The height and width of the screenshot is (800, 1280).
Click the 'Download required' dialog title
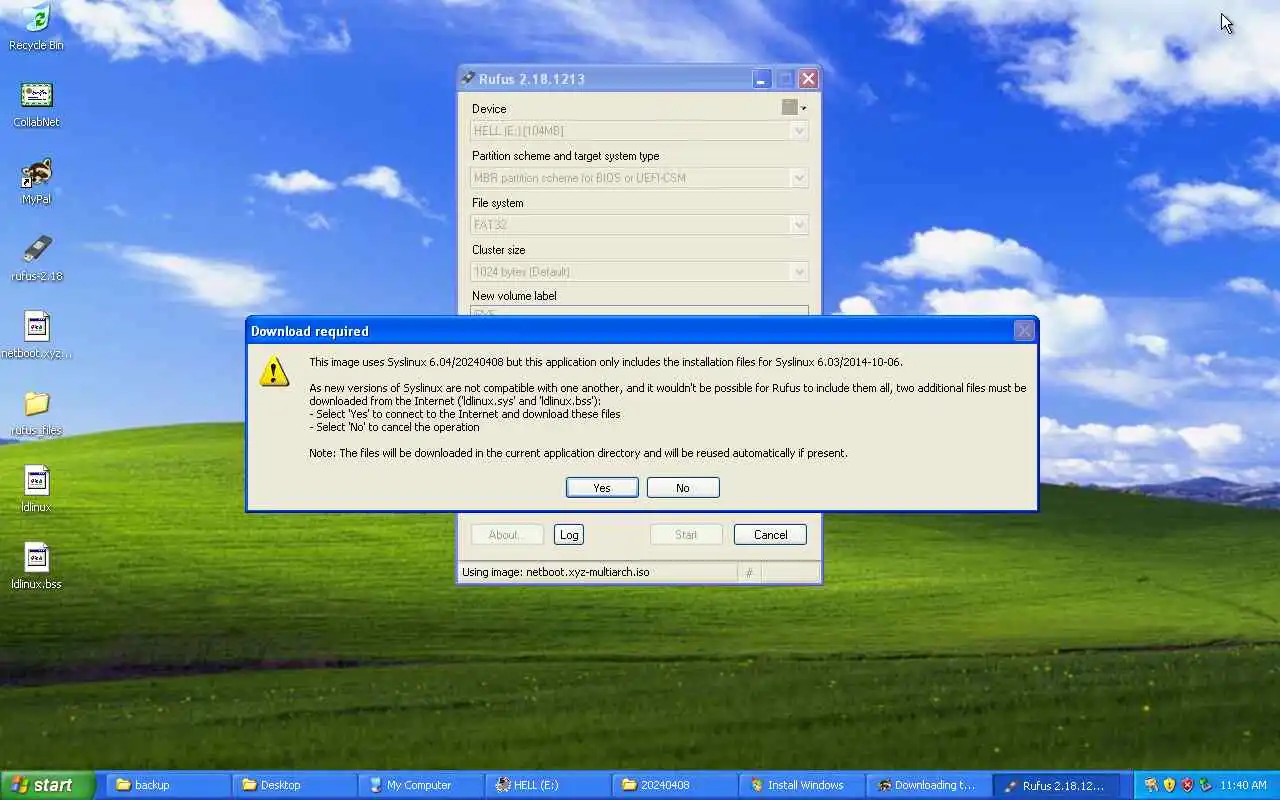click(x=309, y=331)
